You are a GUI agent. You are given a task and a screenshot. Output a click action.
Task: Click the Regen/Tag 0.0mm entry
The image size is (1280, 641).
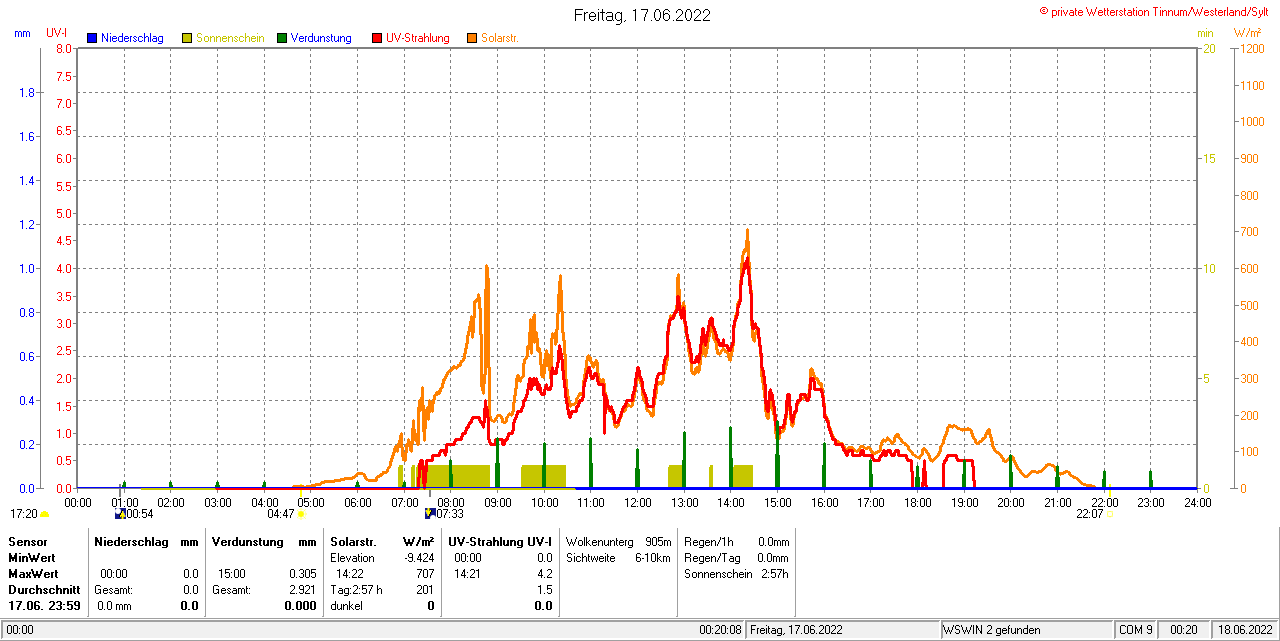click(x=737, y=557)
